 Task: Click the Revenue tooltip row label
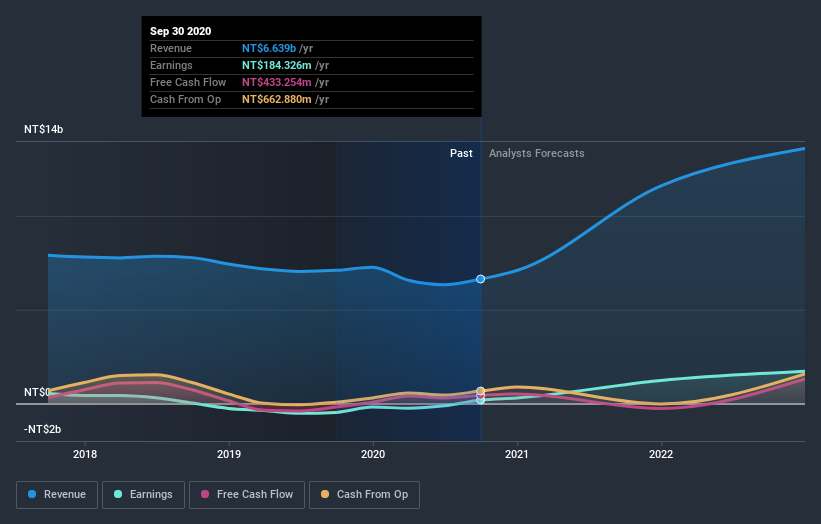[171, 48]
